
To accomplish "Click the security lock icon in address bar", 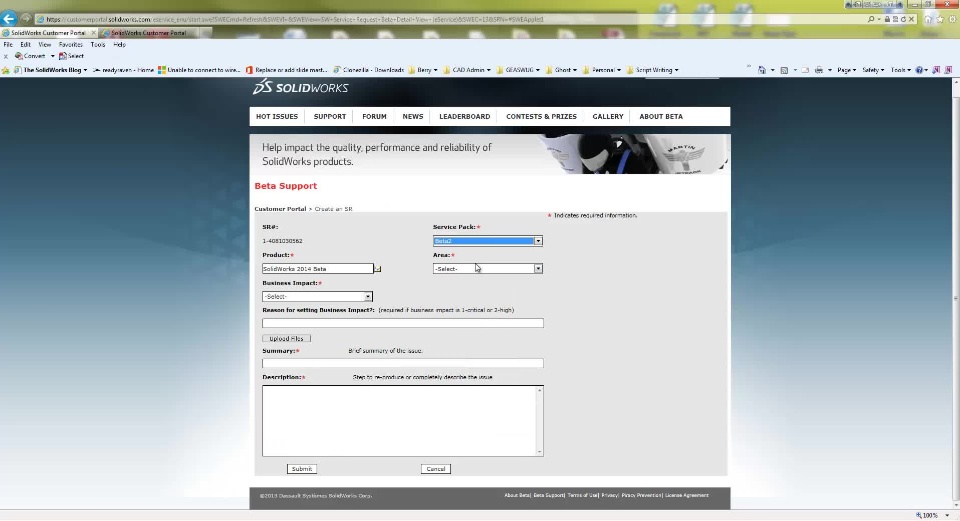I will (x=887, y=19).
